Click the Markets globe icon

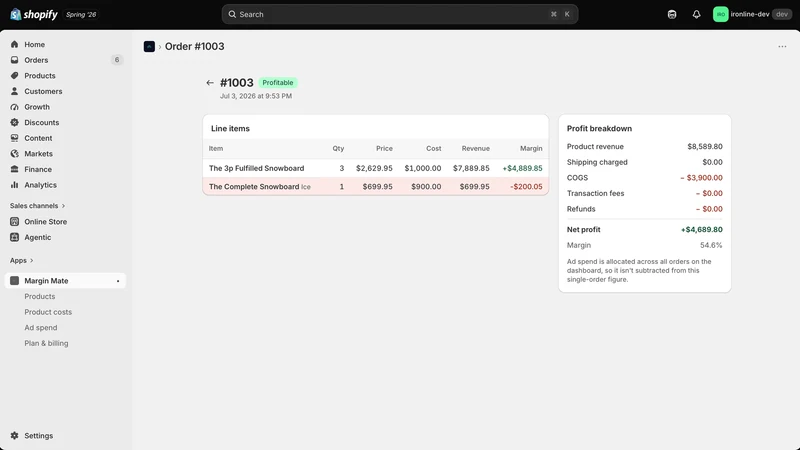pos(14,154)
